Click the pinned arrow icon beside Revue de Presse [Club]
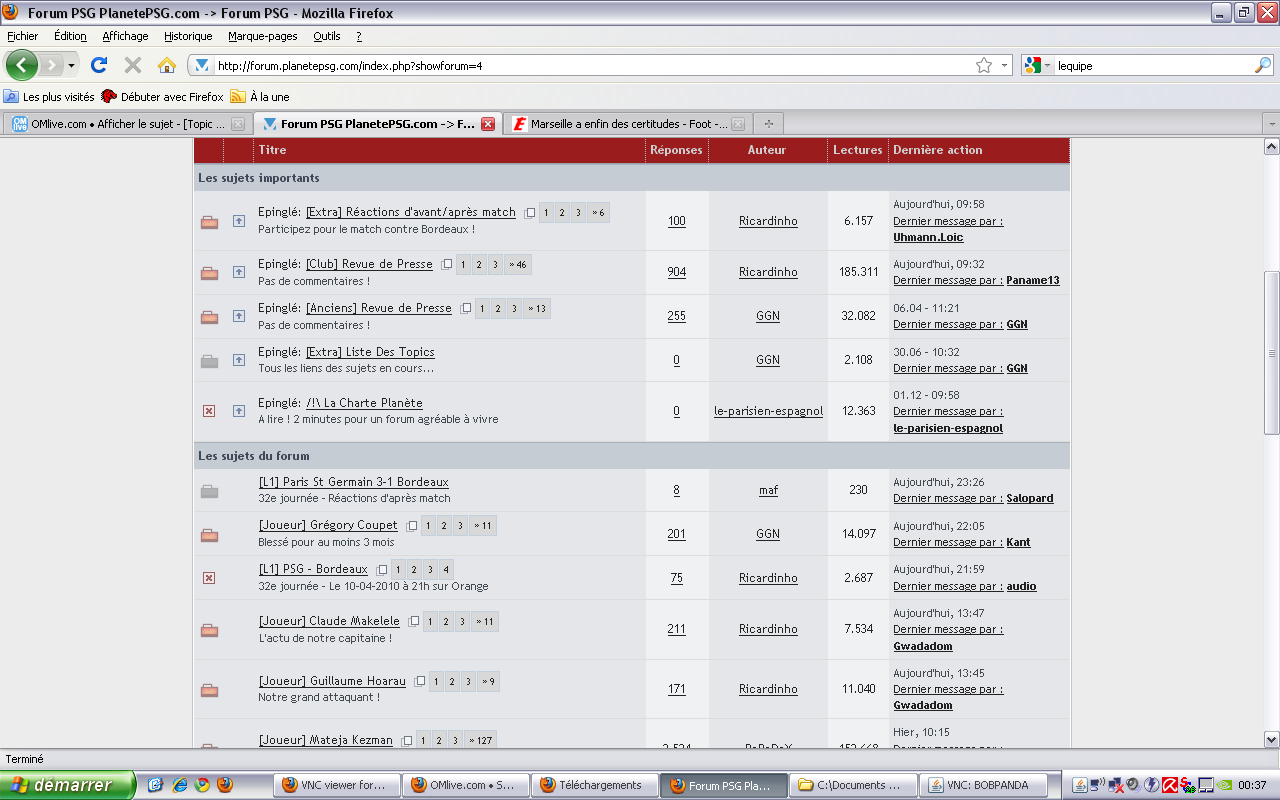The image size is (1280, 800). 239,272
